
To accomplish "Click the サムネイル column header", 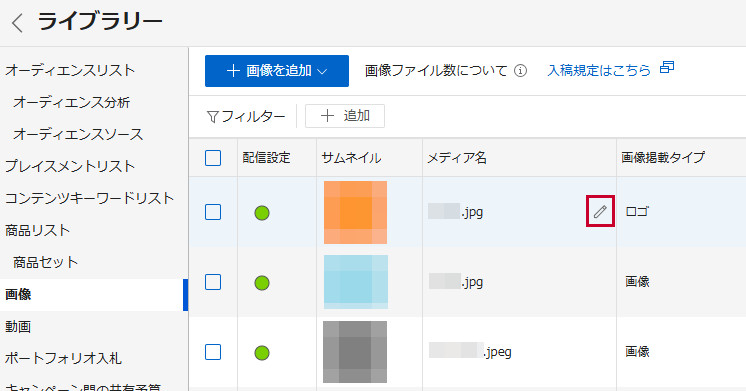I will pos(351,158).
